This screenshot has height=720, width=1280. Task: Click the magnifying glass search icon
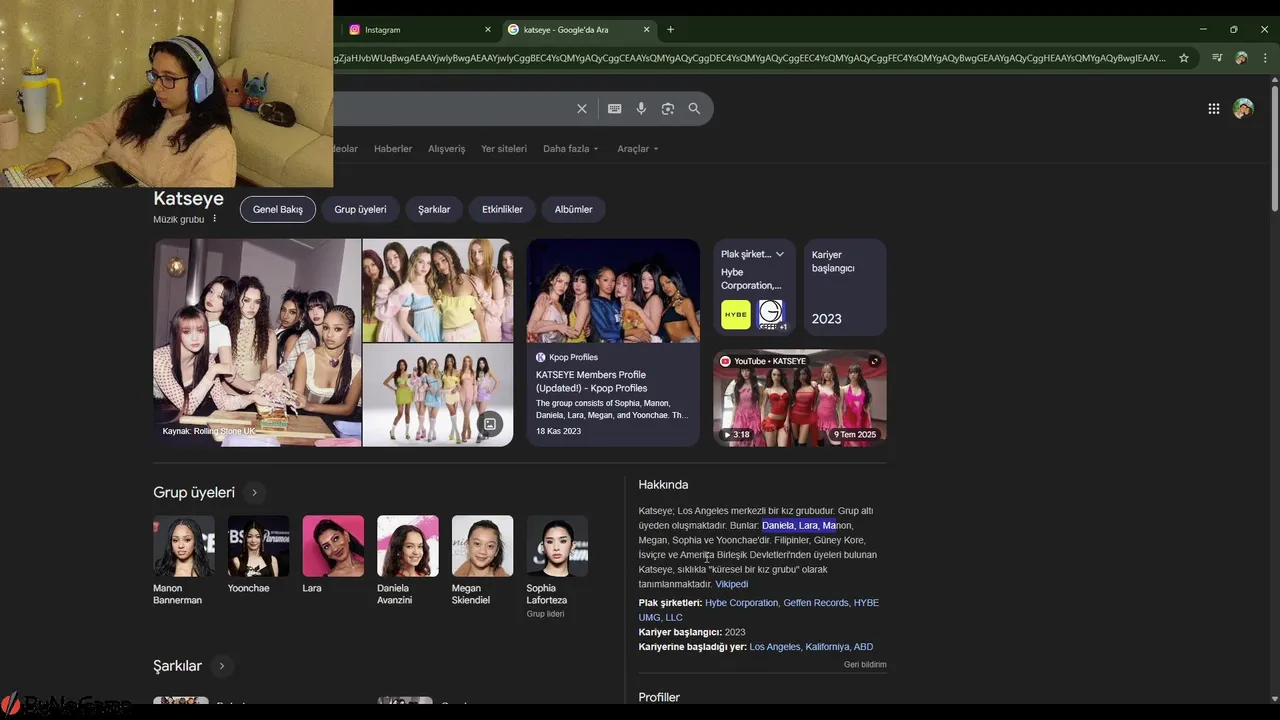[x=694, y=109]
